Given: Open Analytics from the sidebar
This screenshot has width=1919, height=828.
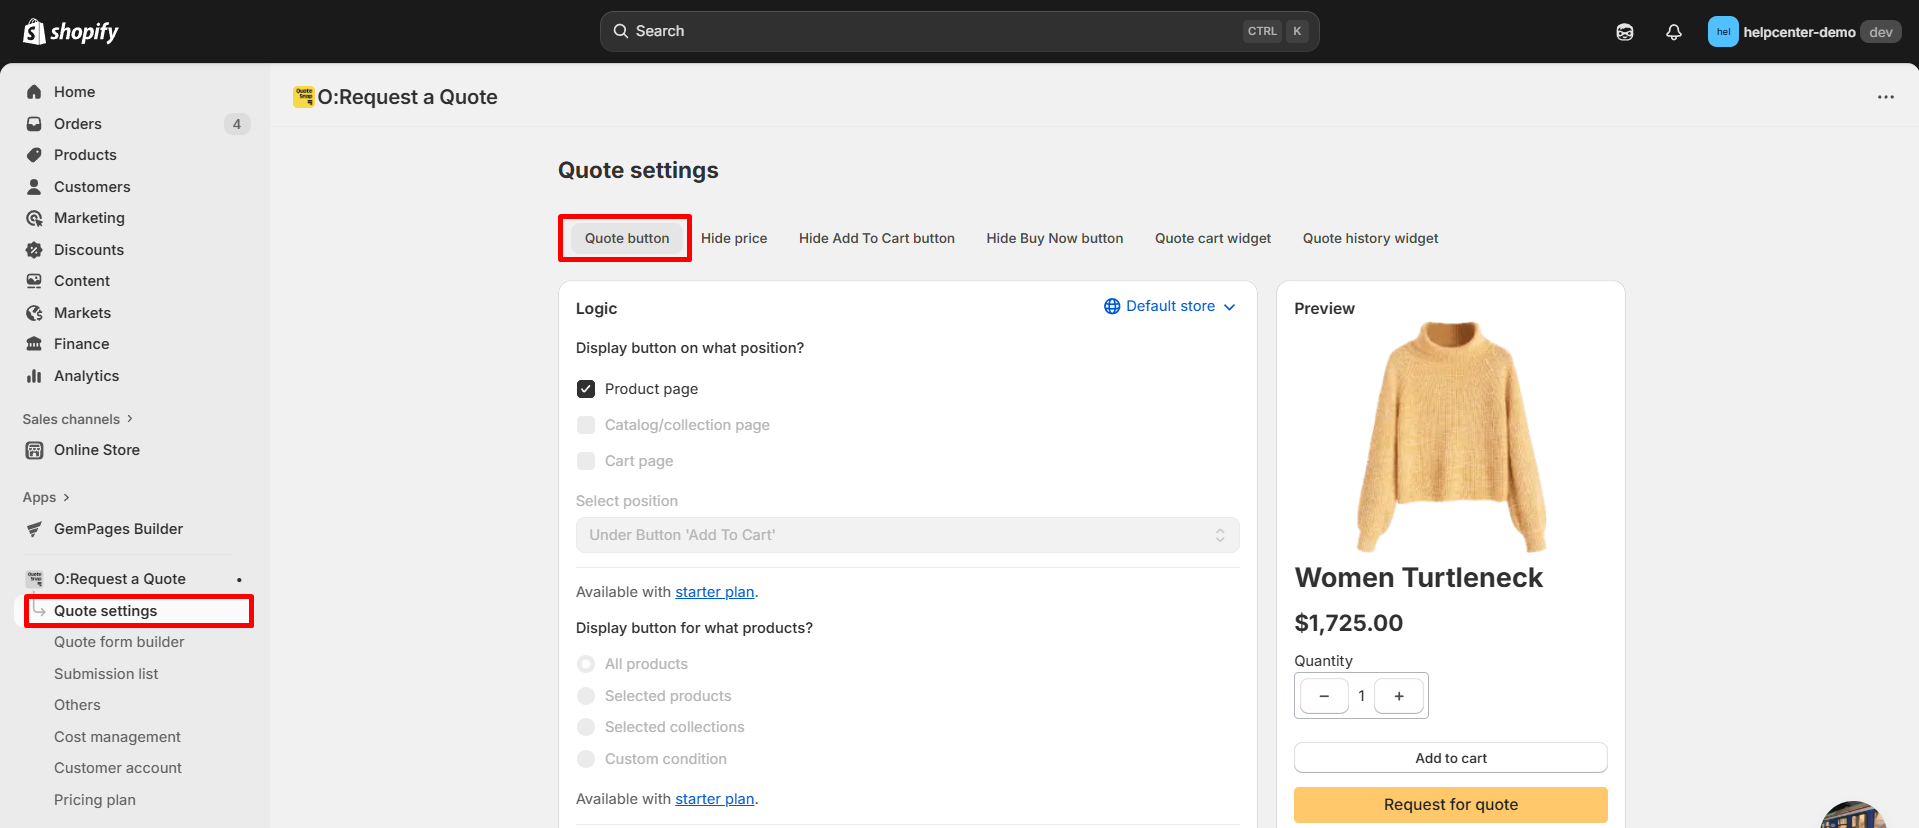Looking at the screenshot, I should pos(86,376).
